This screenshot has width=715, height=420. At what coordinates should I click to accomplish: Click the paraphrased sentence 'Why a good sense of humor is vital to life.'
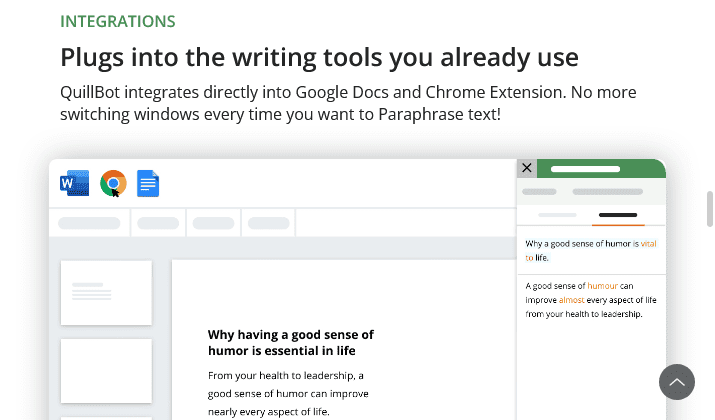click(591, 250)
